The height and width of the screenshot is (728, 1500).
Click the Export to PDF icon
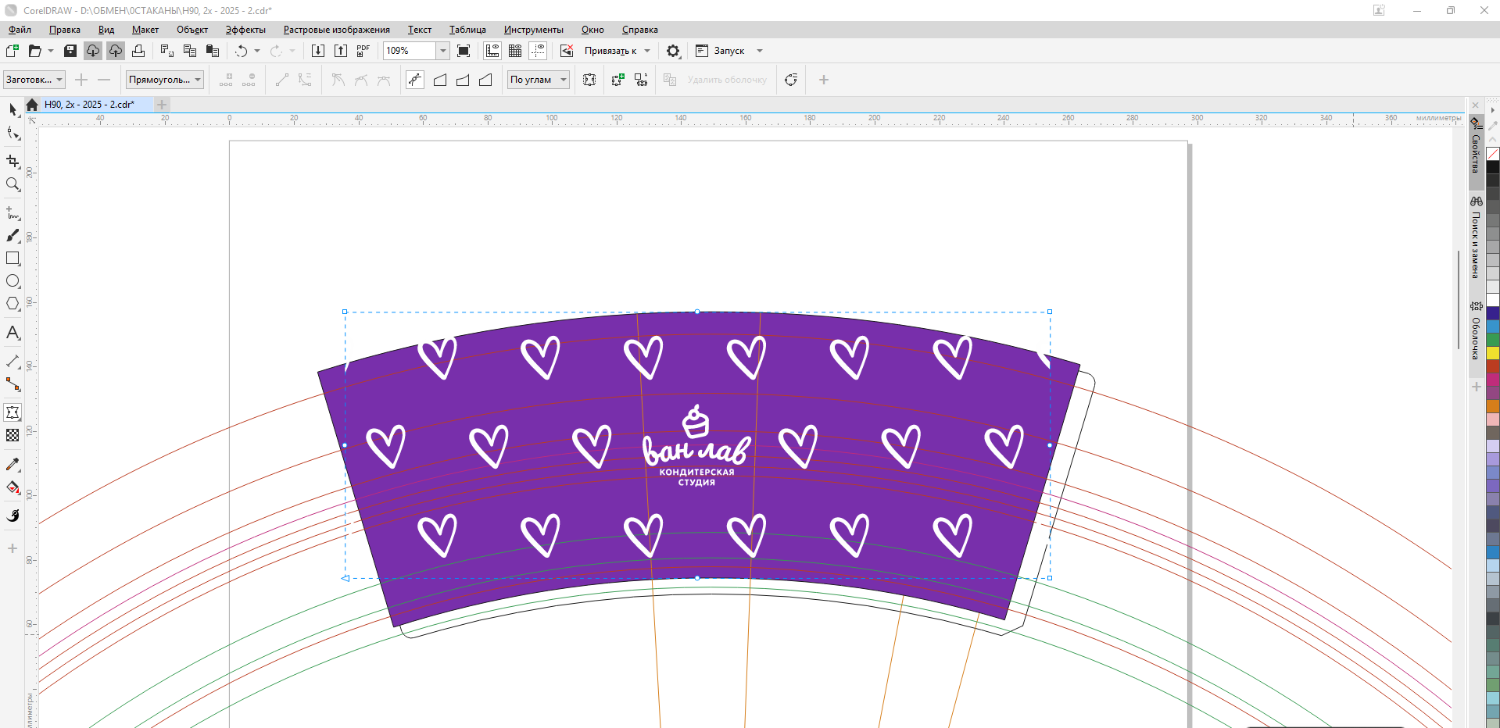(x=363, y=51)
